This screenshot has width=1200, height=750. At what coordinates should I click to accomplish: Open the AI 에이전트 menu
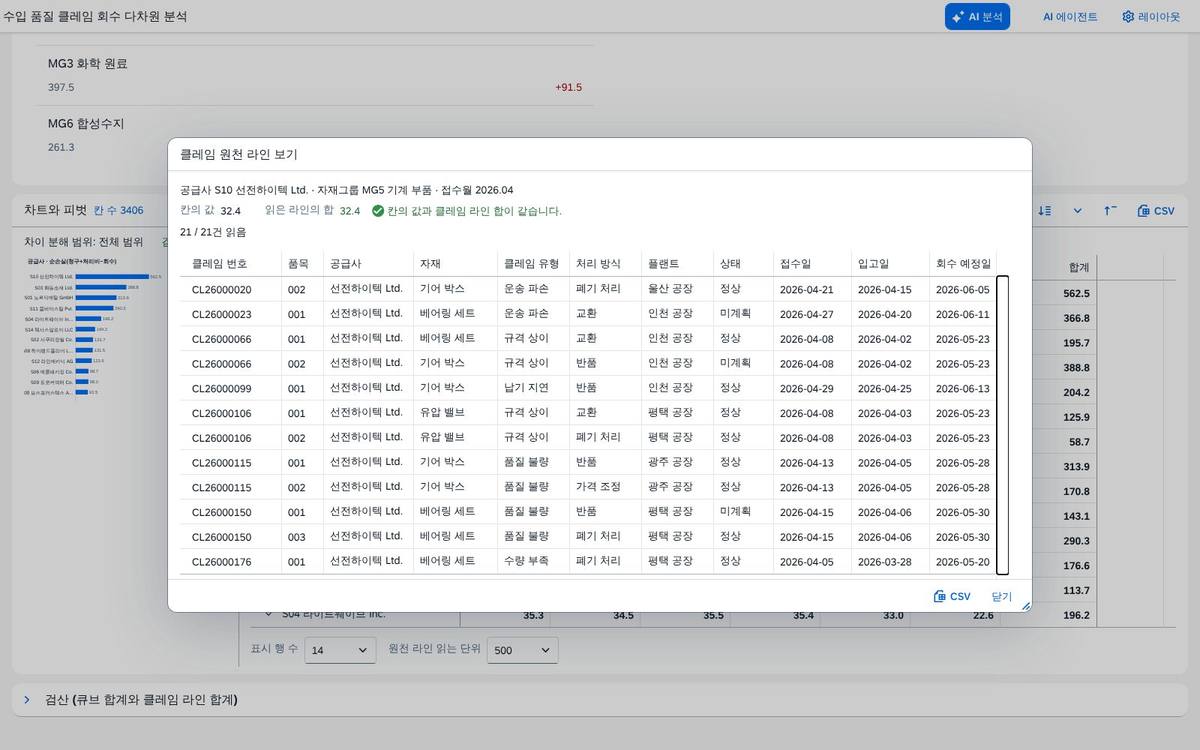click(x=1070, y=17)
